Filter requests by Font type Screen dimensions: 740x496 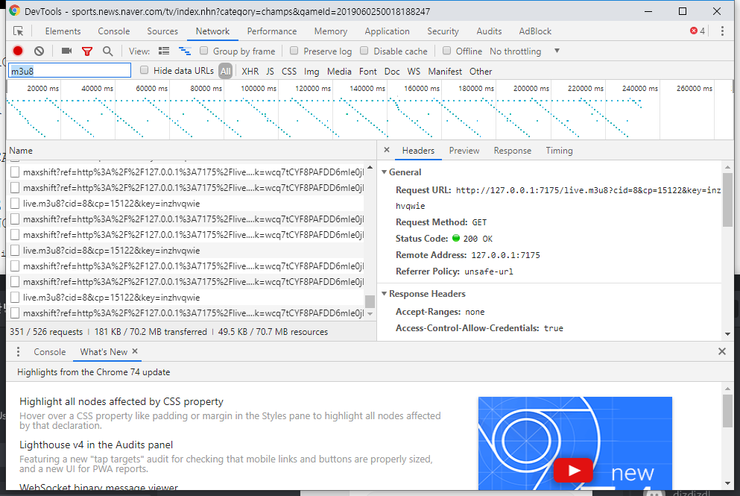368,71
